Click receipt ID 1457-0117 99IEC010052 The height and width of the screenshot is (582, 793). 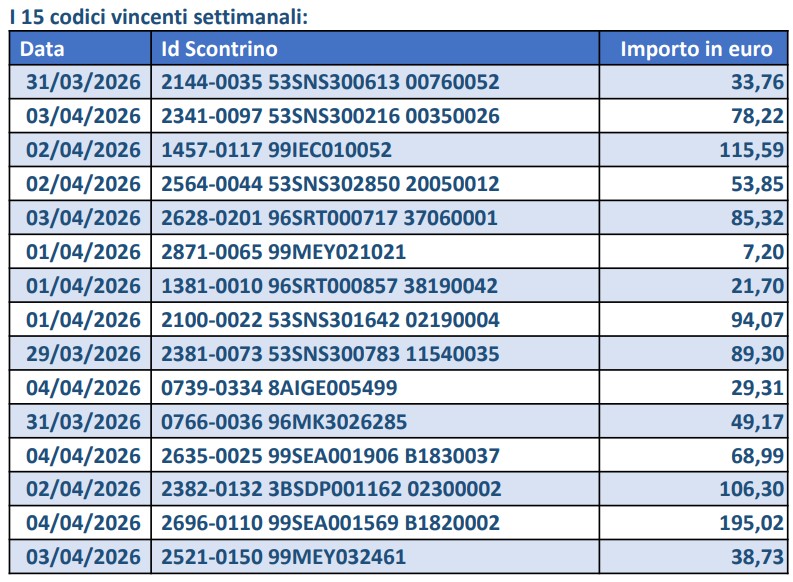point(276,150)
